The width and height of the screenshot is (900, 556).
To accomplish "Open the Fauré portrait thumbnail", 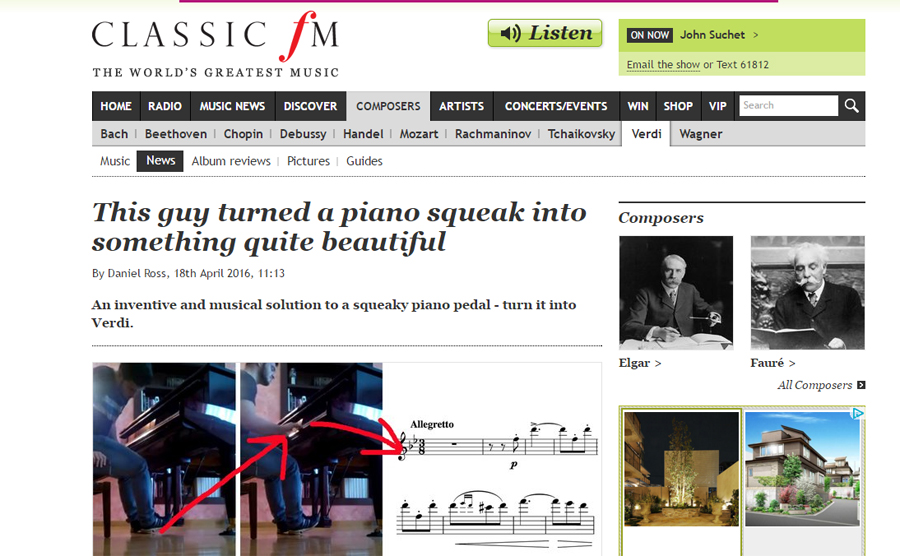I will (808, 293).
